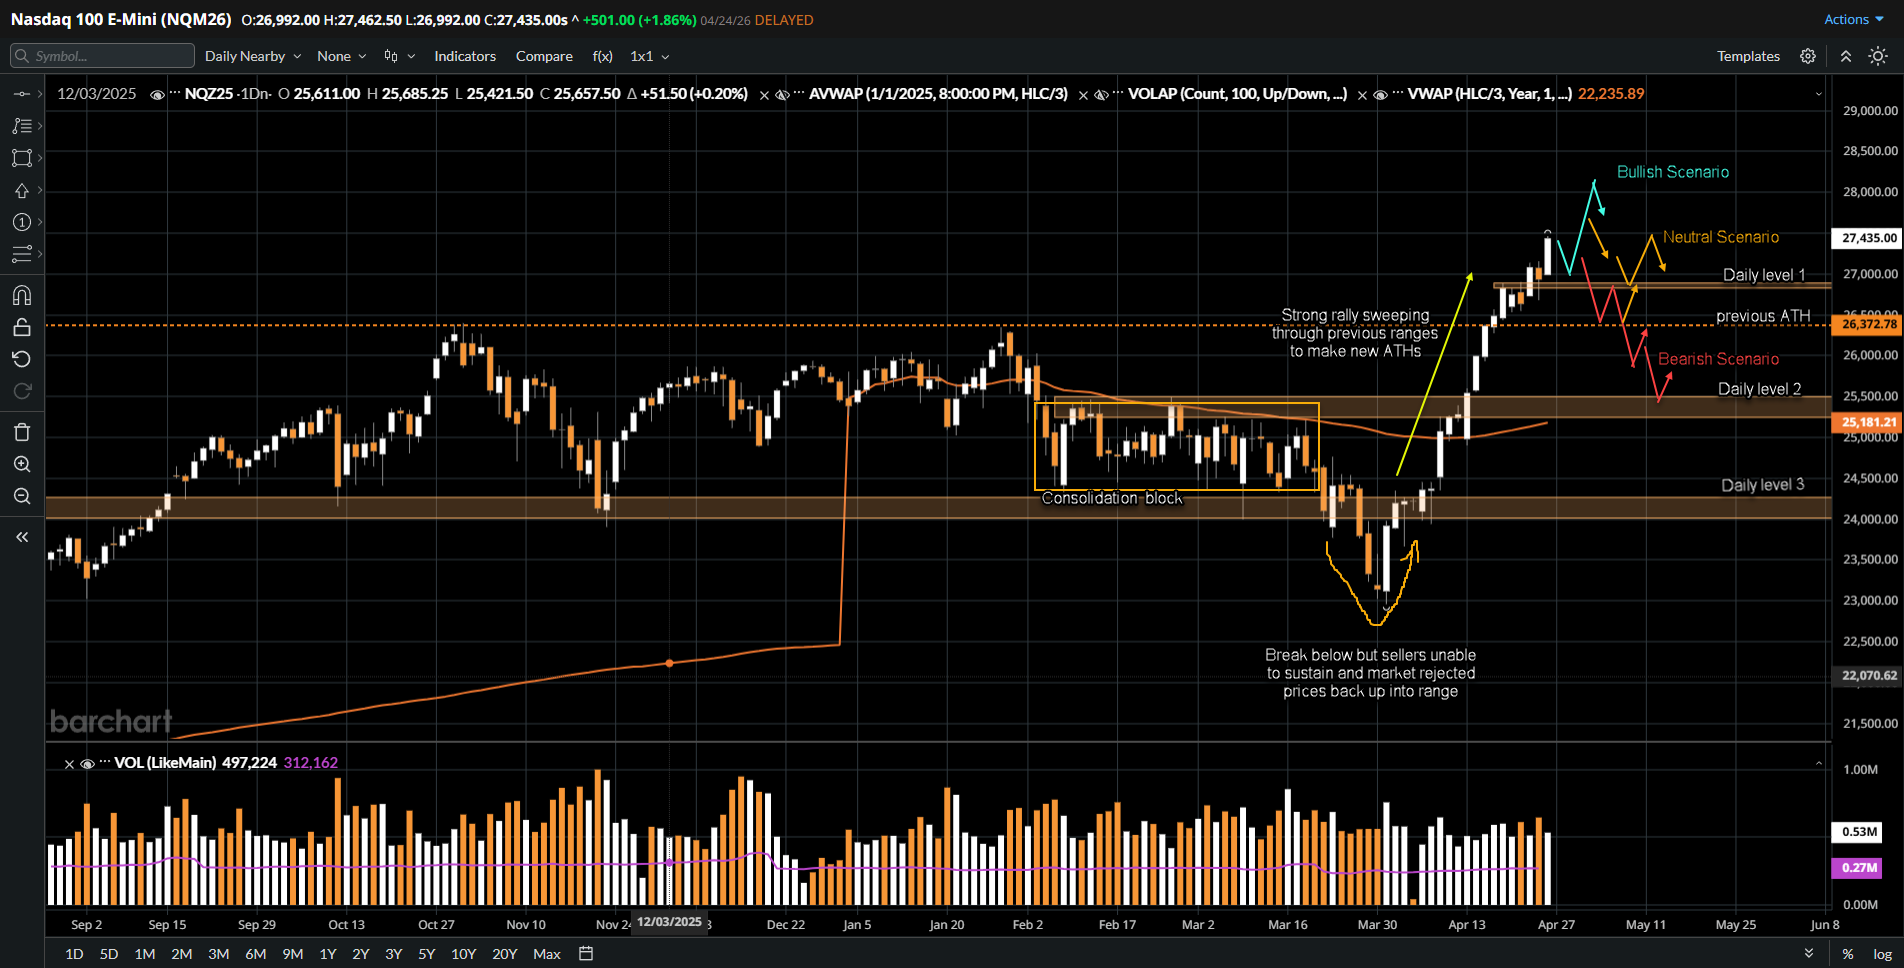Viewport: 1904px width, 968px height.
Task: Pick the up-arrow marker tool
Action: click(21, 190)
